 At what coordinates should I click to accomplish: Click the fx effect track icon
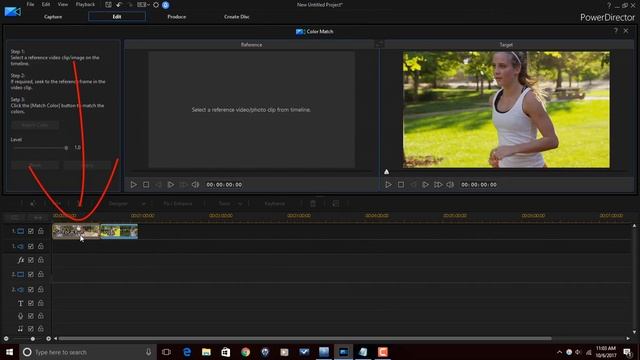20,260
